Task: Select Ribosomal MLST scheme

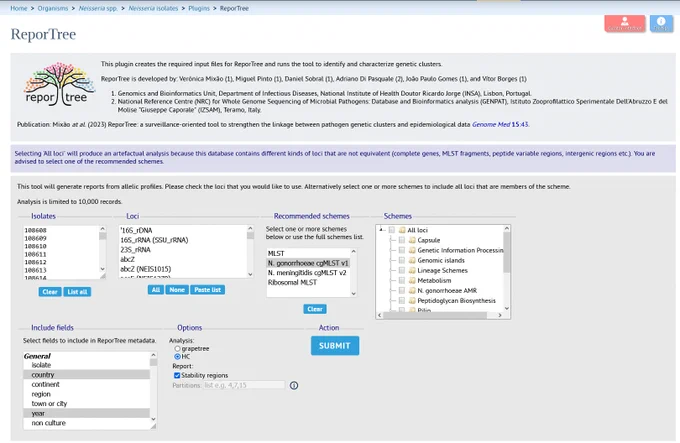Action: point(307,282)
